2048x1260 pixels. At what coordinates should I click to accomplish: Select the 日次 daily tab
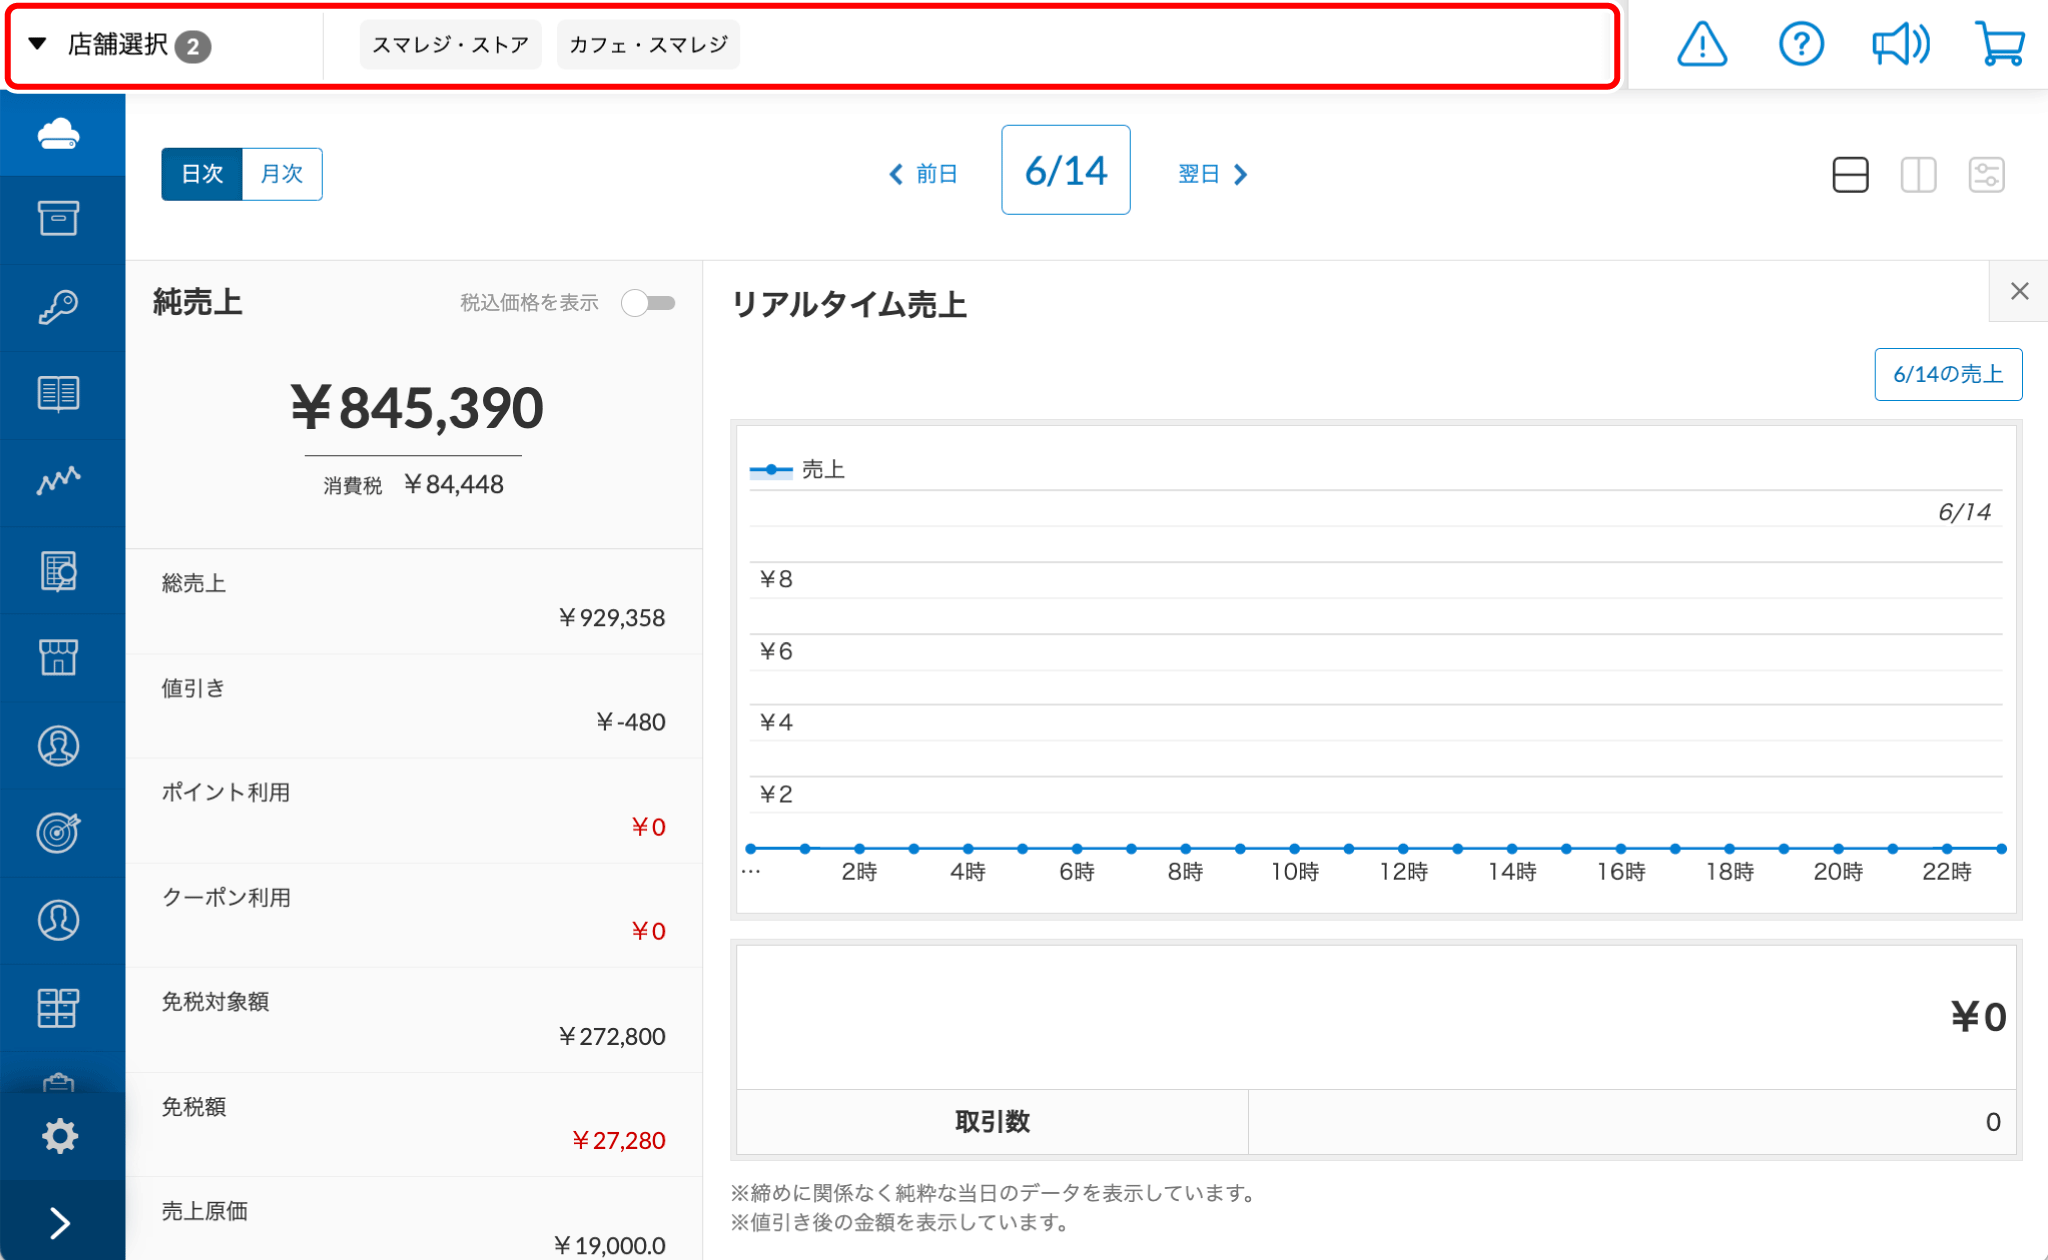click(x=202, y=174)
